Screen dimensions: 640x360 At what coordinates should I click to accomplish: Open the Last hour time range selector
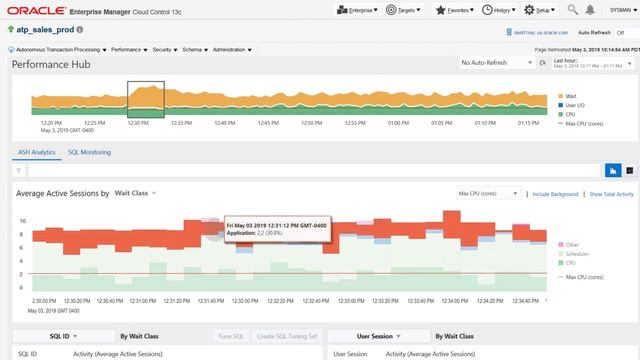[592, 63]
